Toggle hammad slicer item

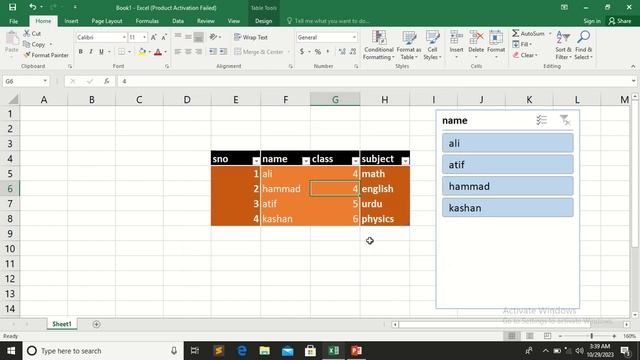coord(507,187)
